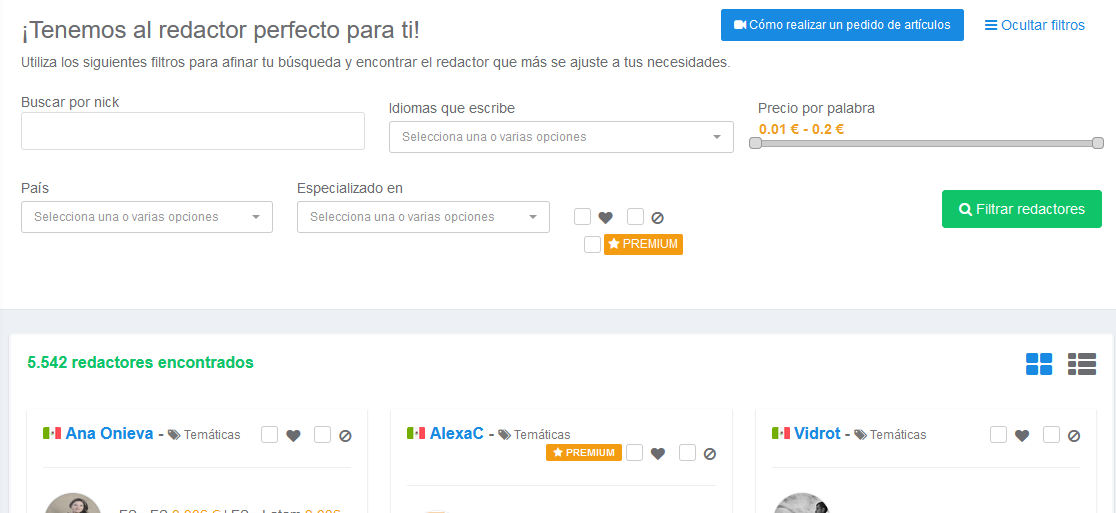Tick block checkbox on Vidrot's card
1116x513 pixels.
click(x=1051, y=434)
